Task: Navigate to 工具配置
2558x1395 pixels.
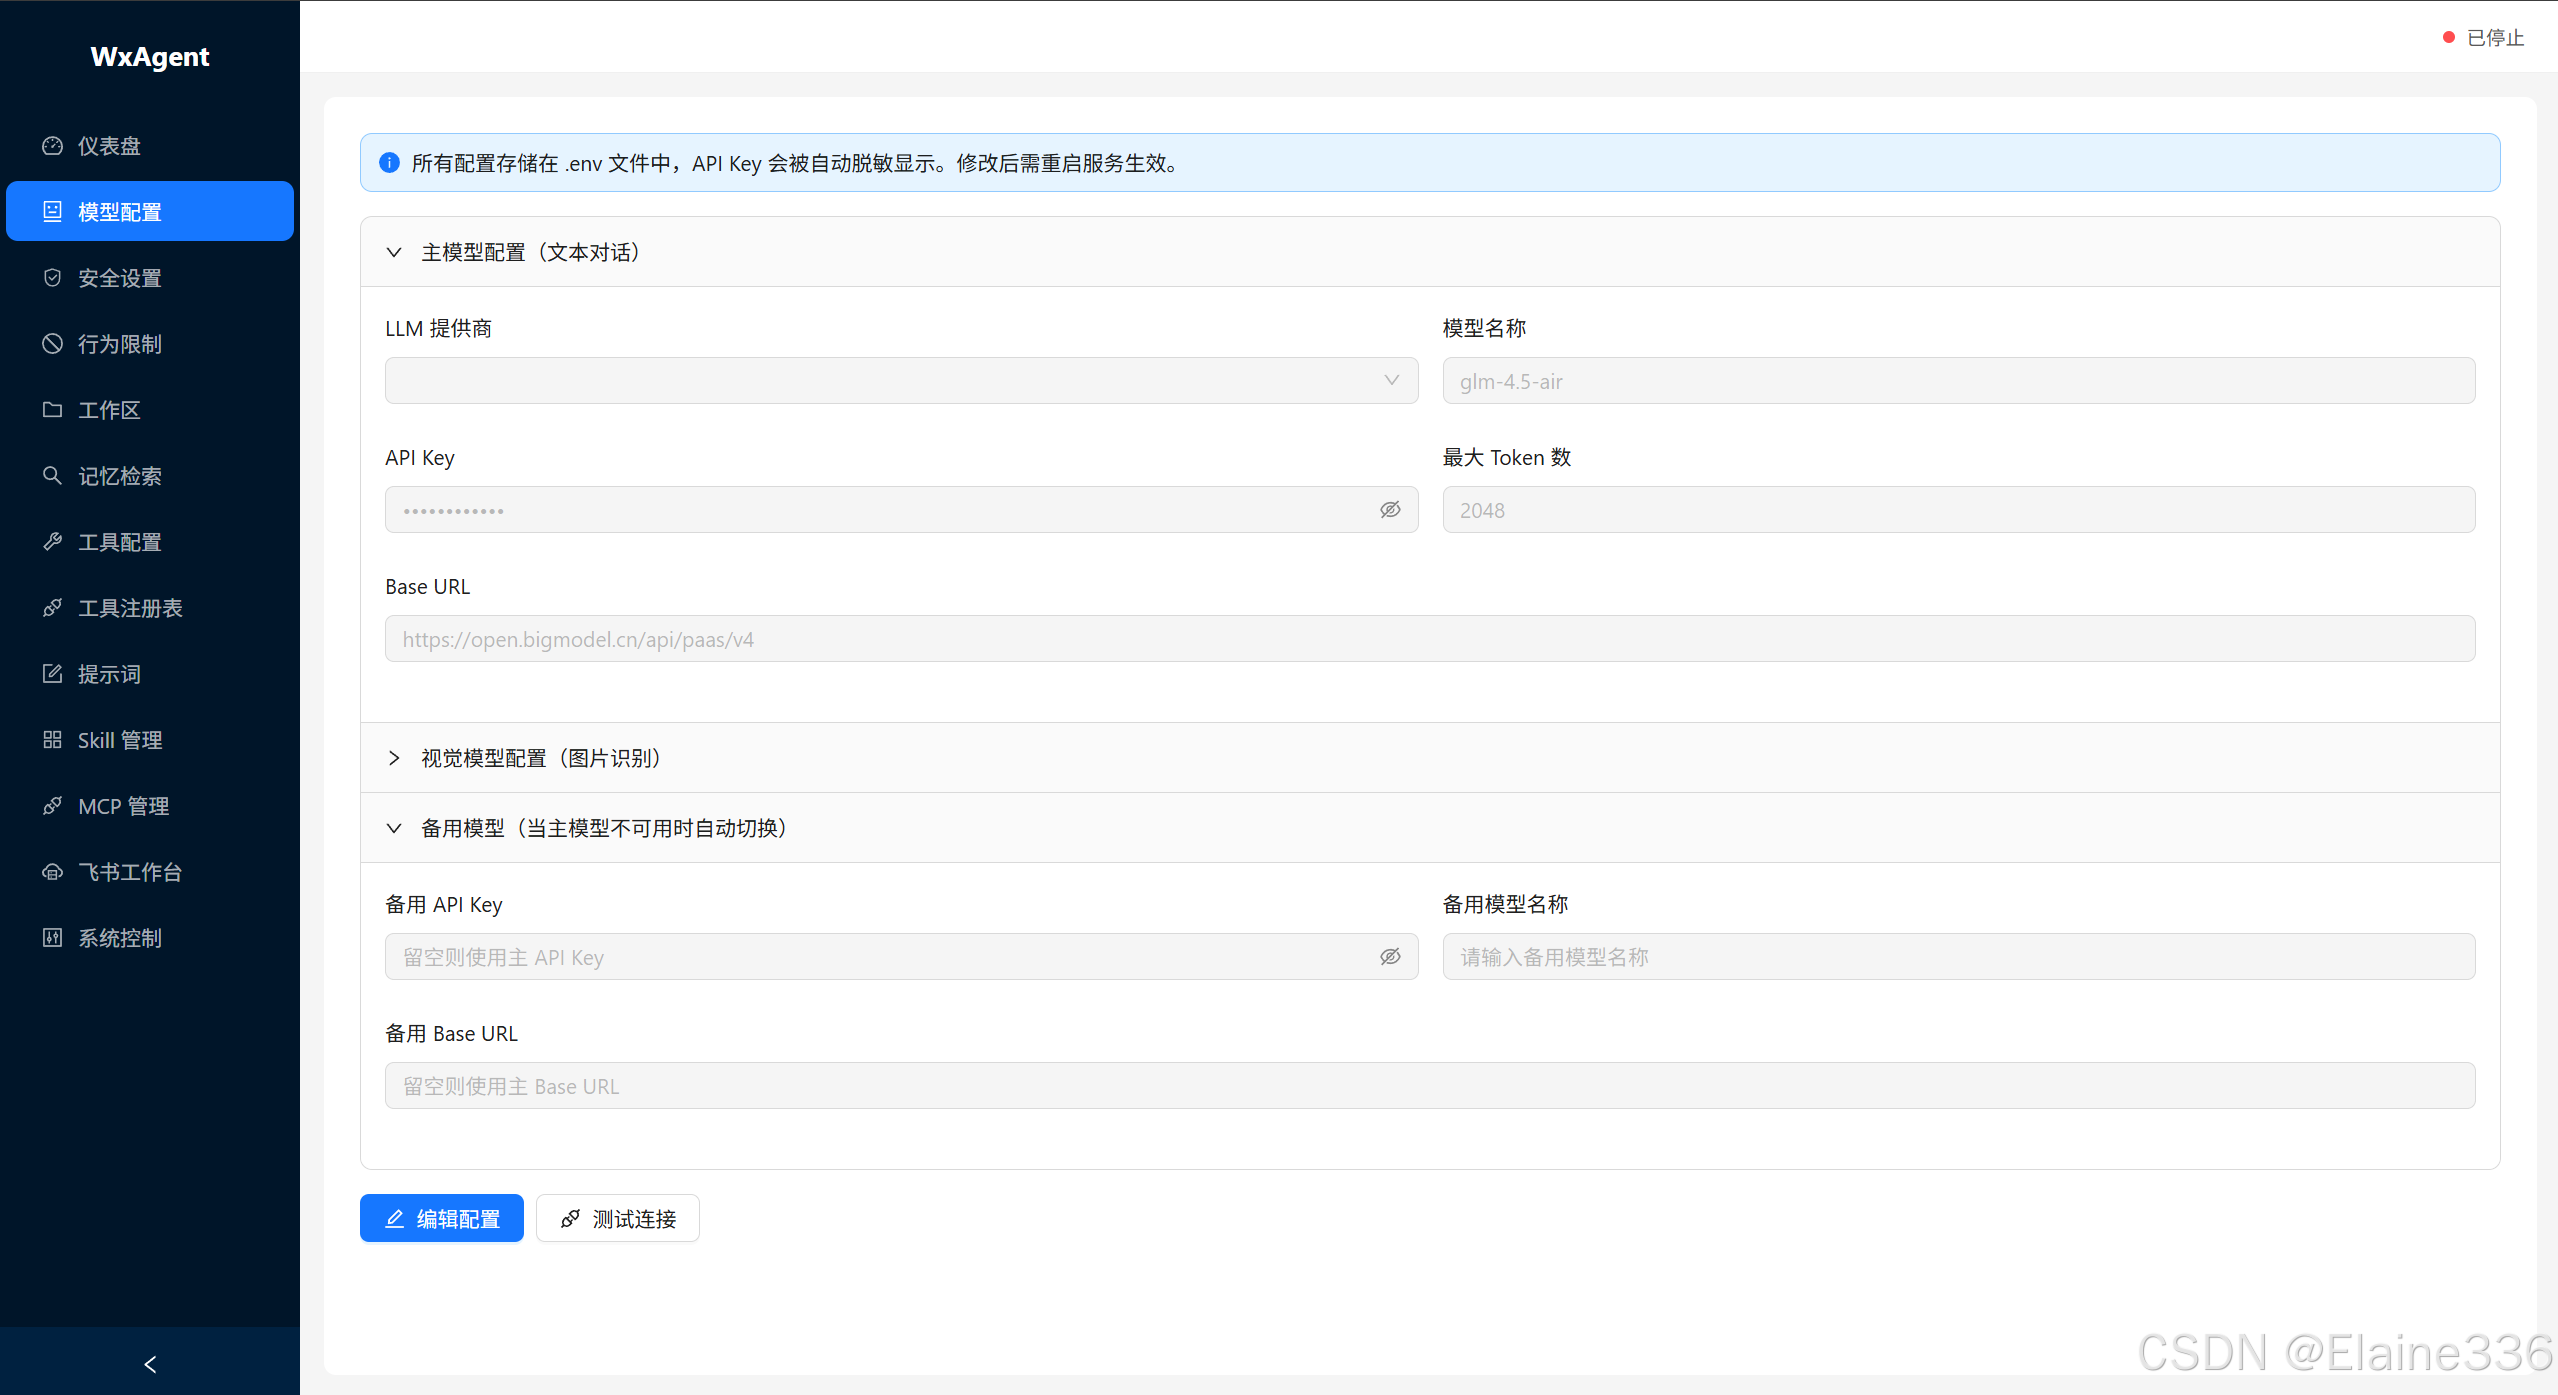Action: pos(150,542)
